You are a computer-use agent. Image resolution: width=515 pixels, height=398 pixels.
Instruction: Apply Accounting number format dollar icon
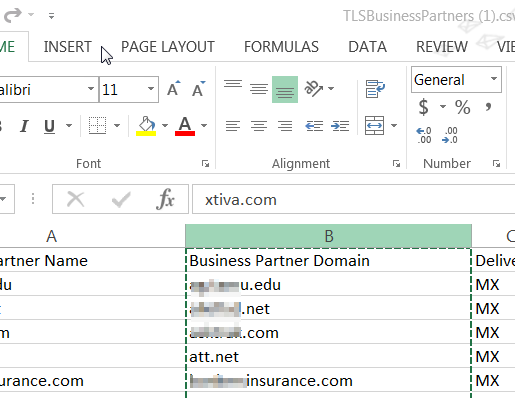(x=424, y=107)
